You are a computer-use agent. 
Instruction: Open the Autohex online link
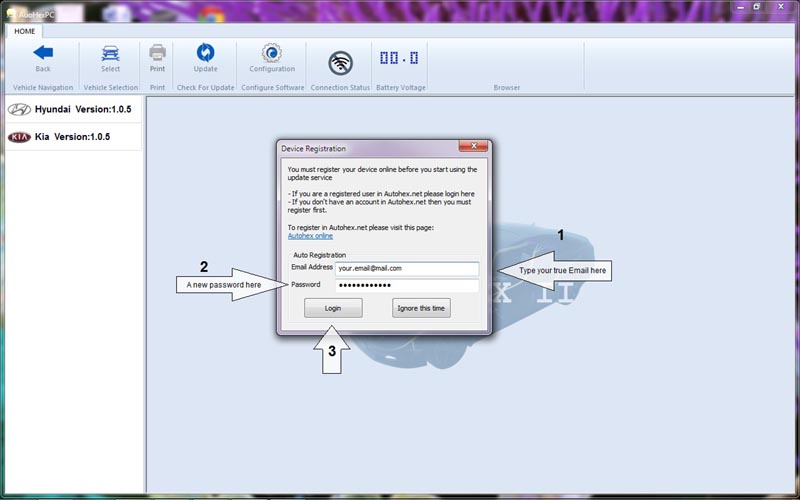[x=310, y=236]
